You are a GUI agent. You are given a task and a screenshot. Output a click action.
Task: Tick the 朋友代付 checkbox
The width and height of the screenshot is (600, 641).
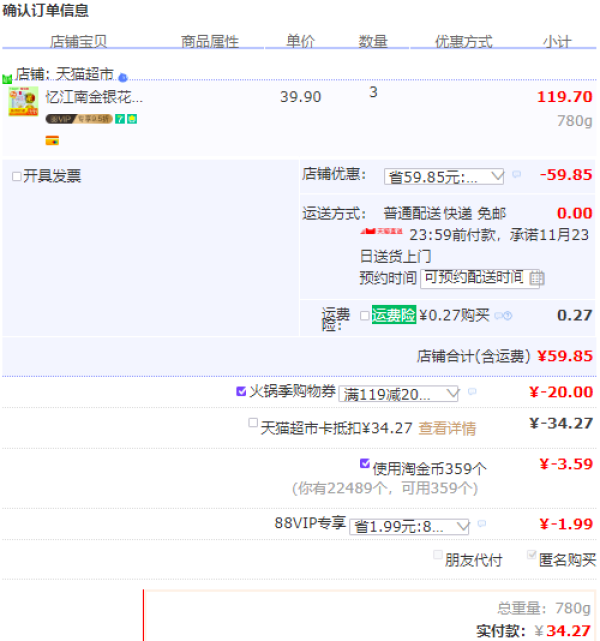[438, 555]
